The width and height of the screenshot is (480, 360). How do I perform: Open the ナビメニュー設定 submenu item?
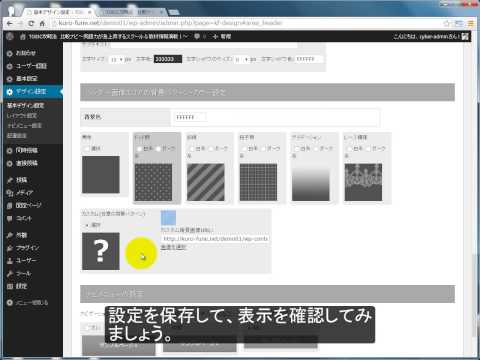click(x=24, y=126)
